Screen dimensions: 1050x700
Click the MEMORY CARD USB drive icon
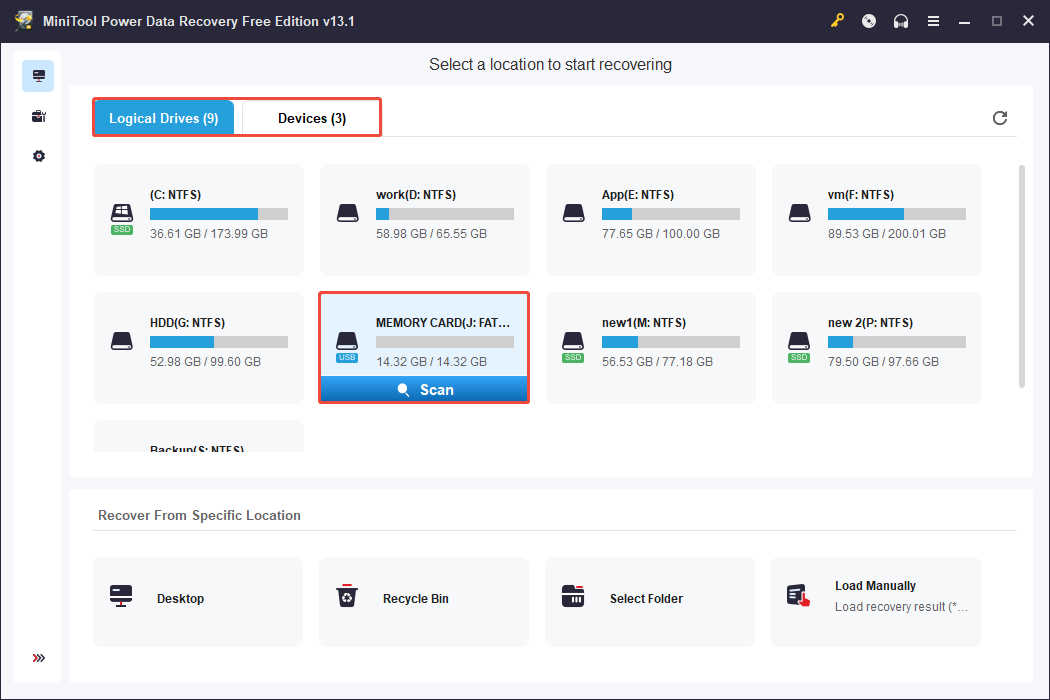pyautogui.click(x=347, y=347)
